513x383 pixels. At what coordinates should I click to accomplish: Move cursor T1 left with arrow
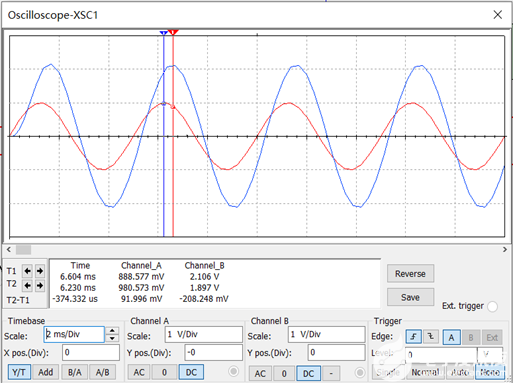[27, 271]
